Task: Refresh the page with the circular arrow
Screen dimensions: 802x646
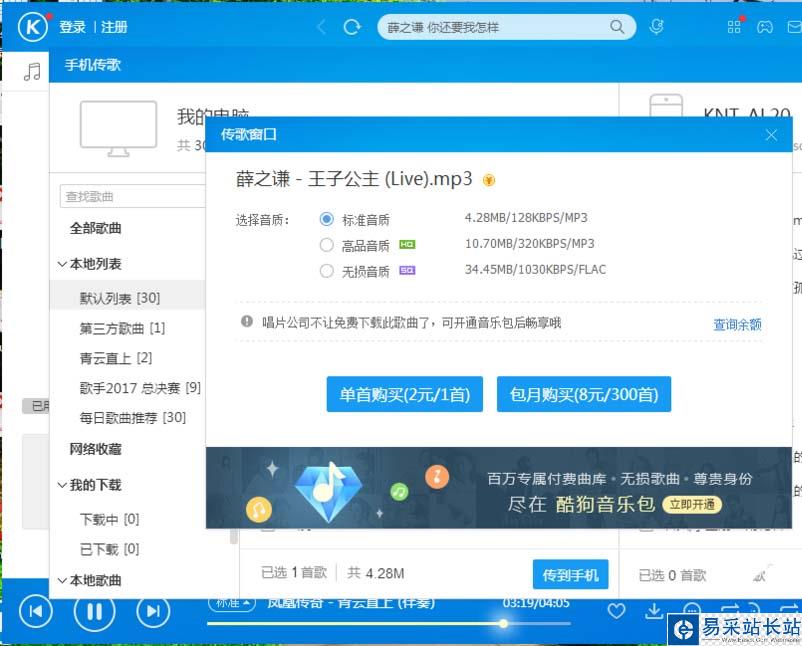Action: [x=352, y=27]
